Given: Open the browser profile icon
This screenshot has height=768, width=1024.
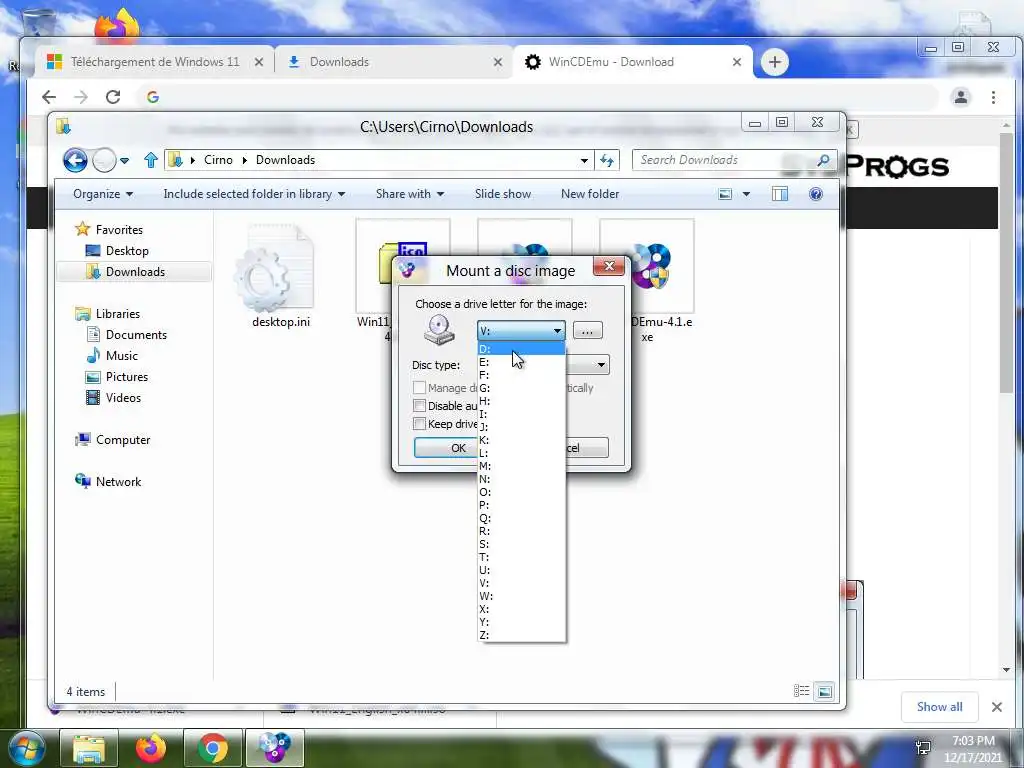Looking at the screenshot, I should point(961,97).
